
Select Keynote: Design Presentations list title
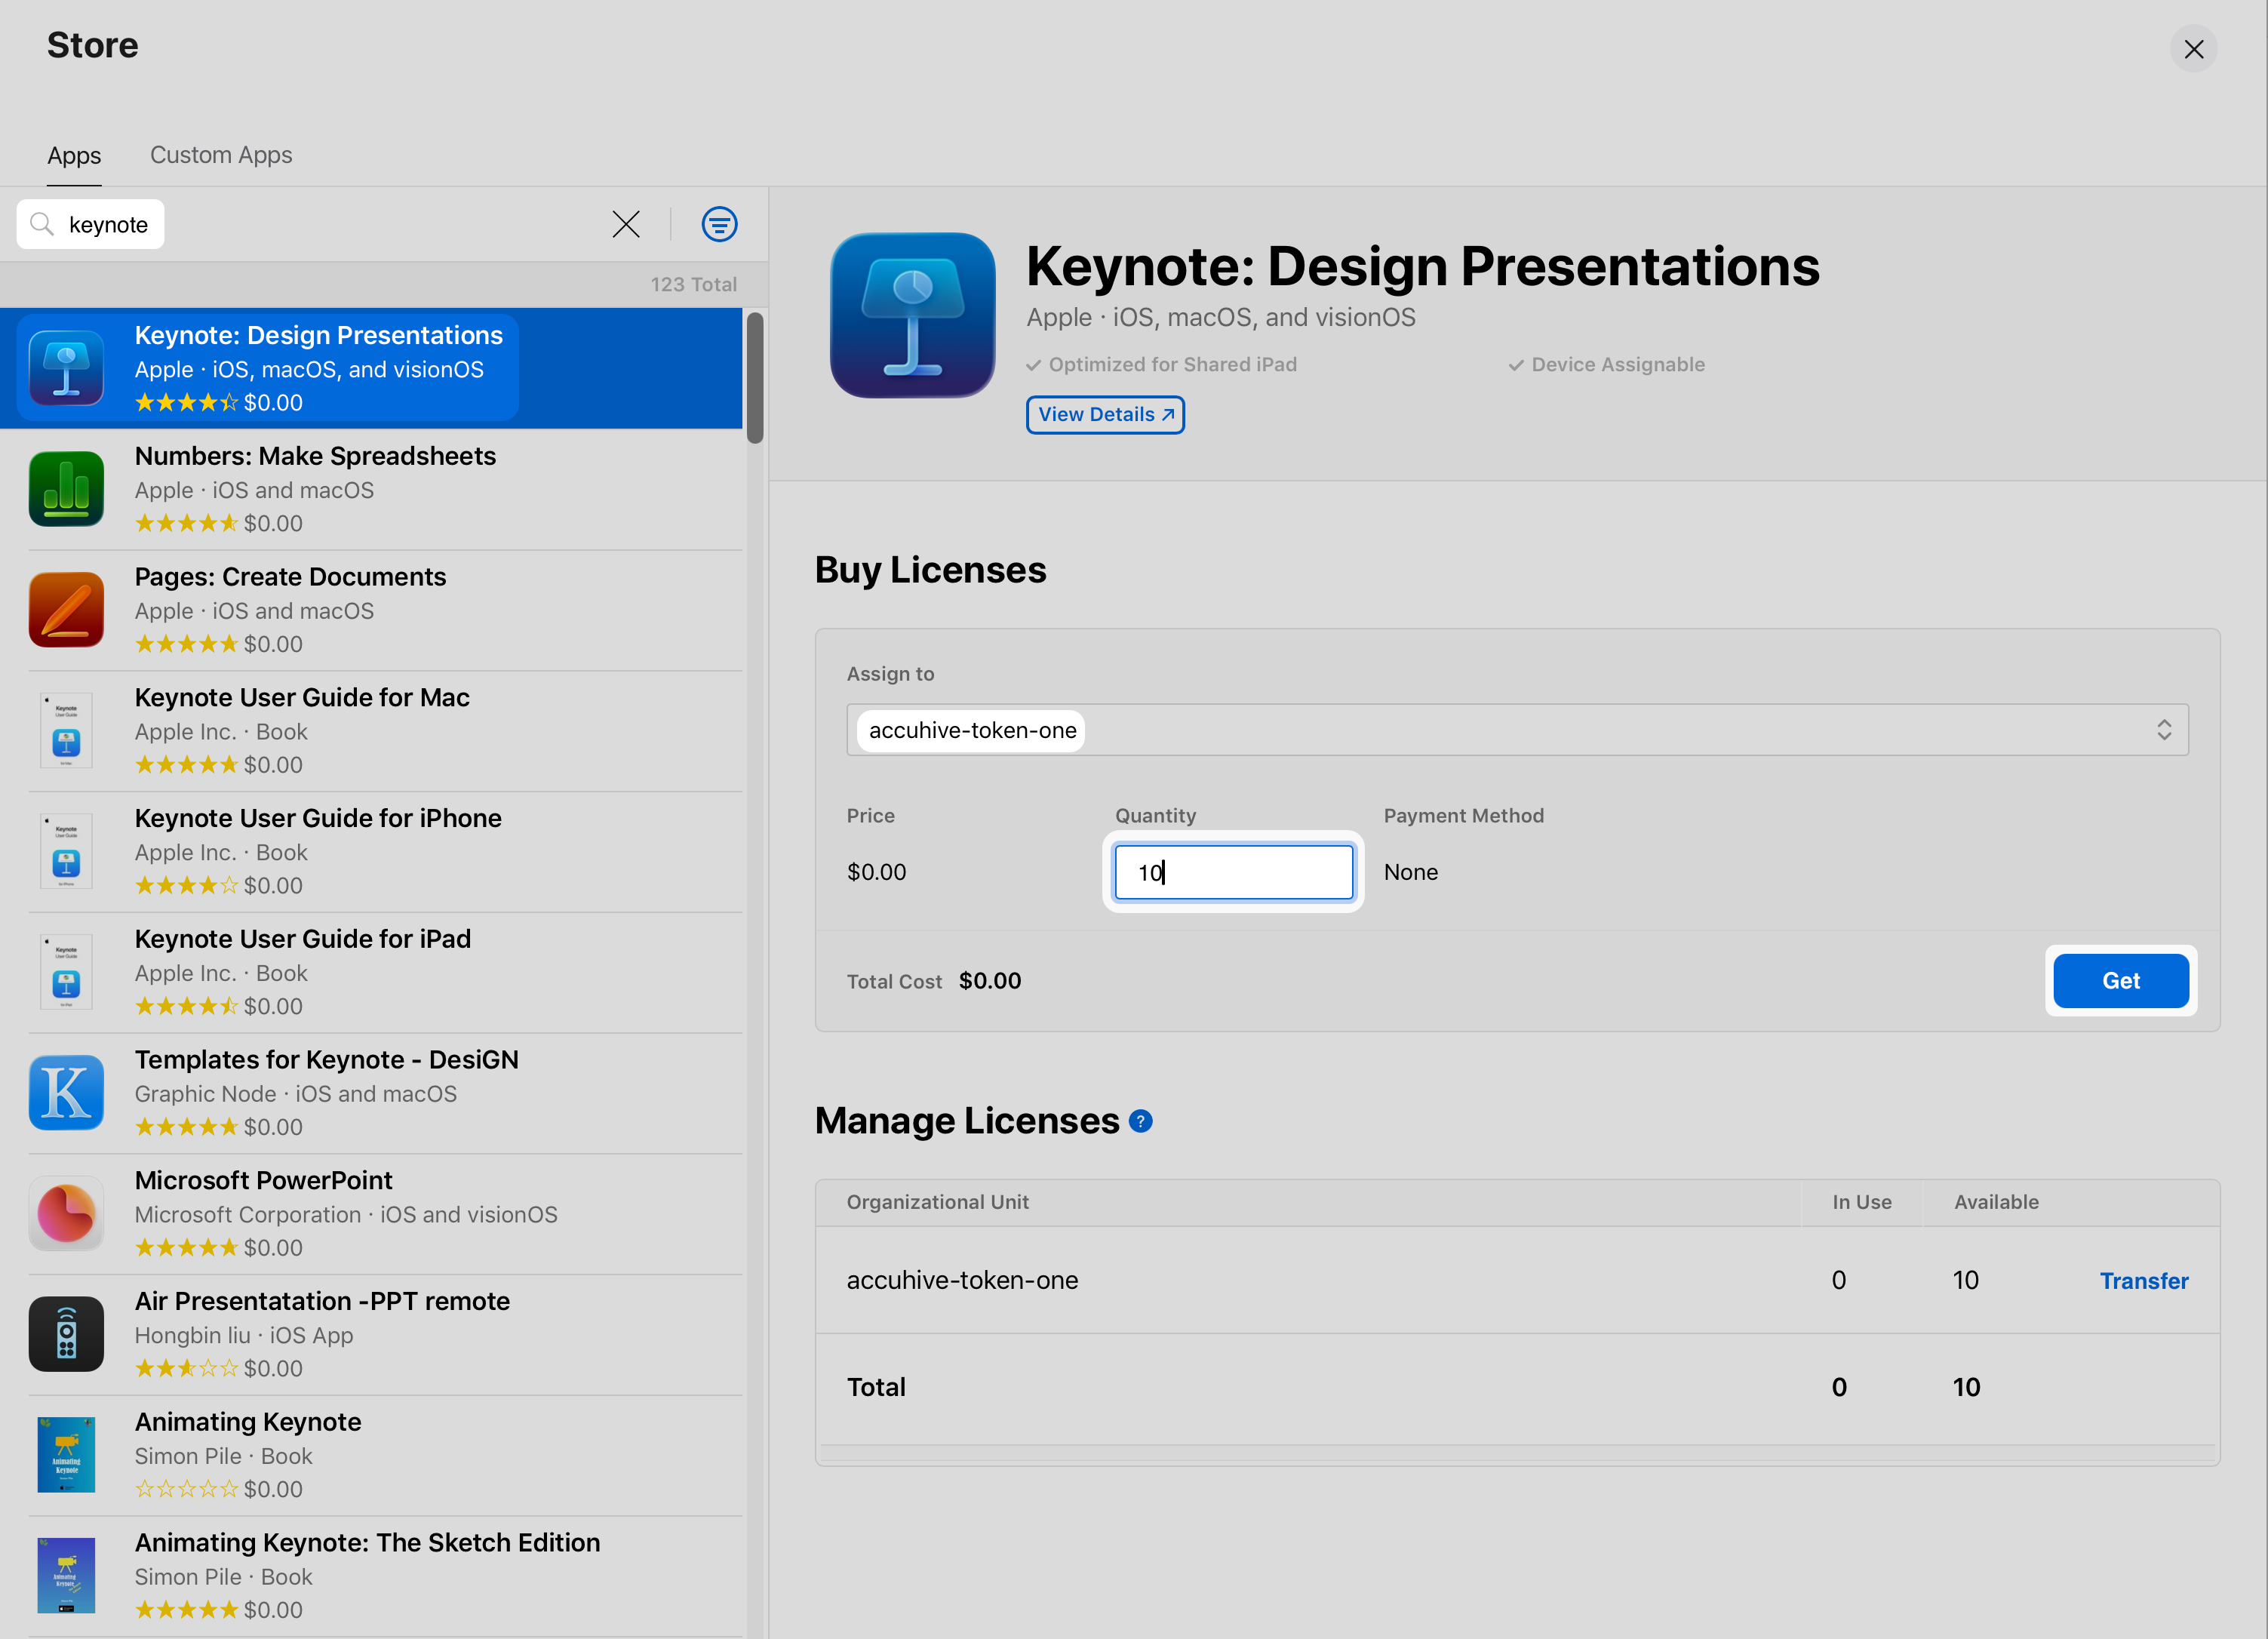pyautogui.click(x=318, y=335)
